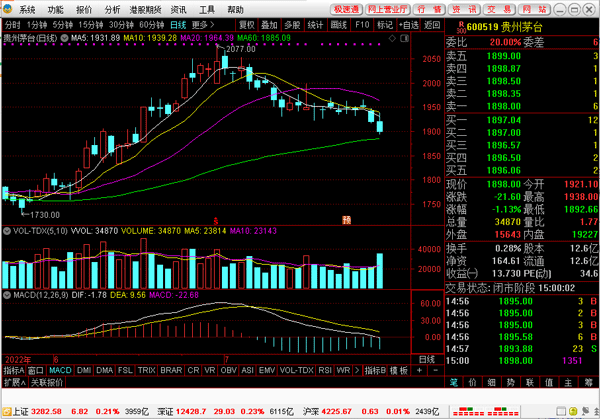Open the F10 company info
600x419 pixels.
pos(362,25)
